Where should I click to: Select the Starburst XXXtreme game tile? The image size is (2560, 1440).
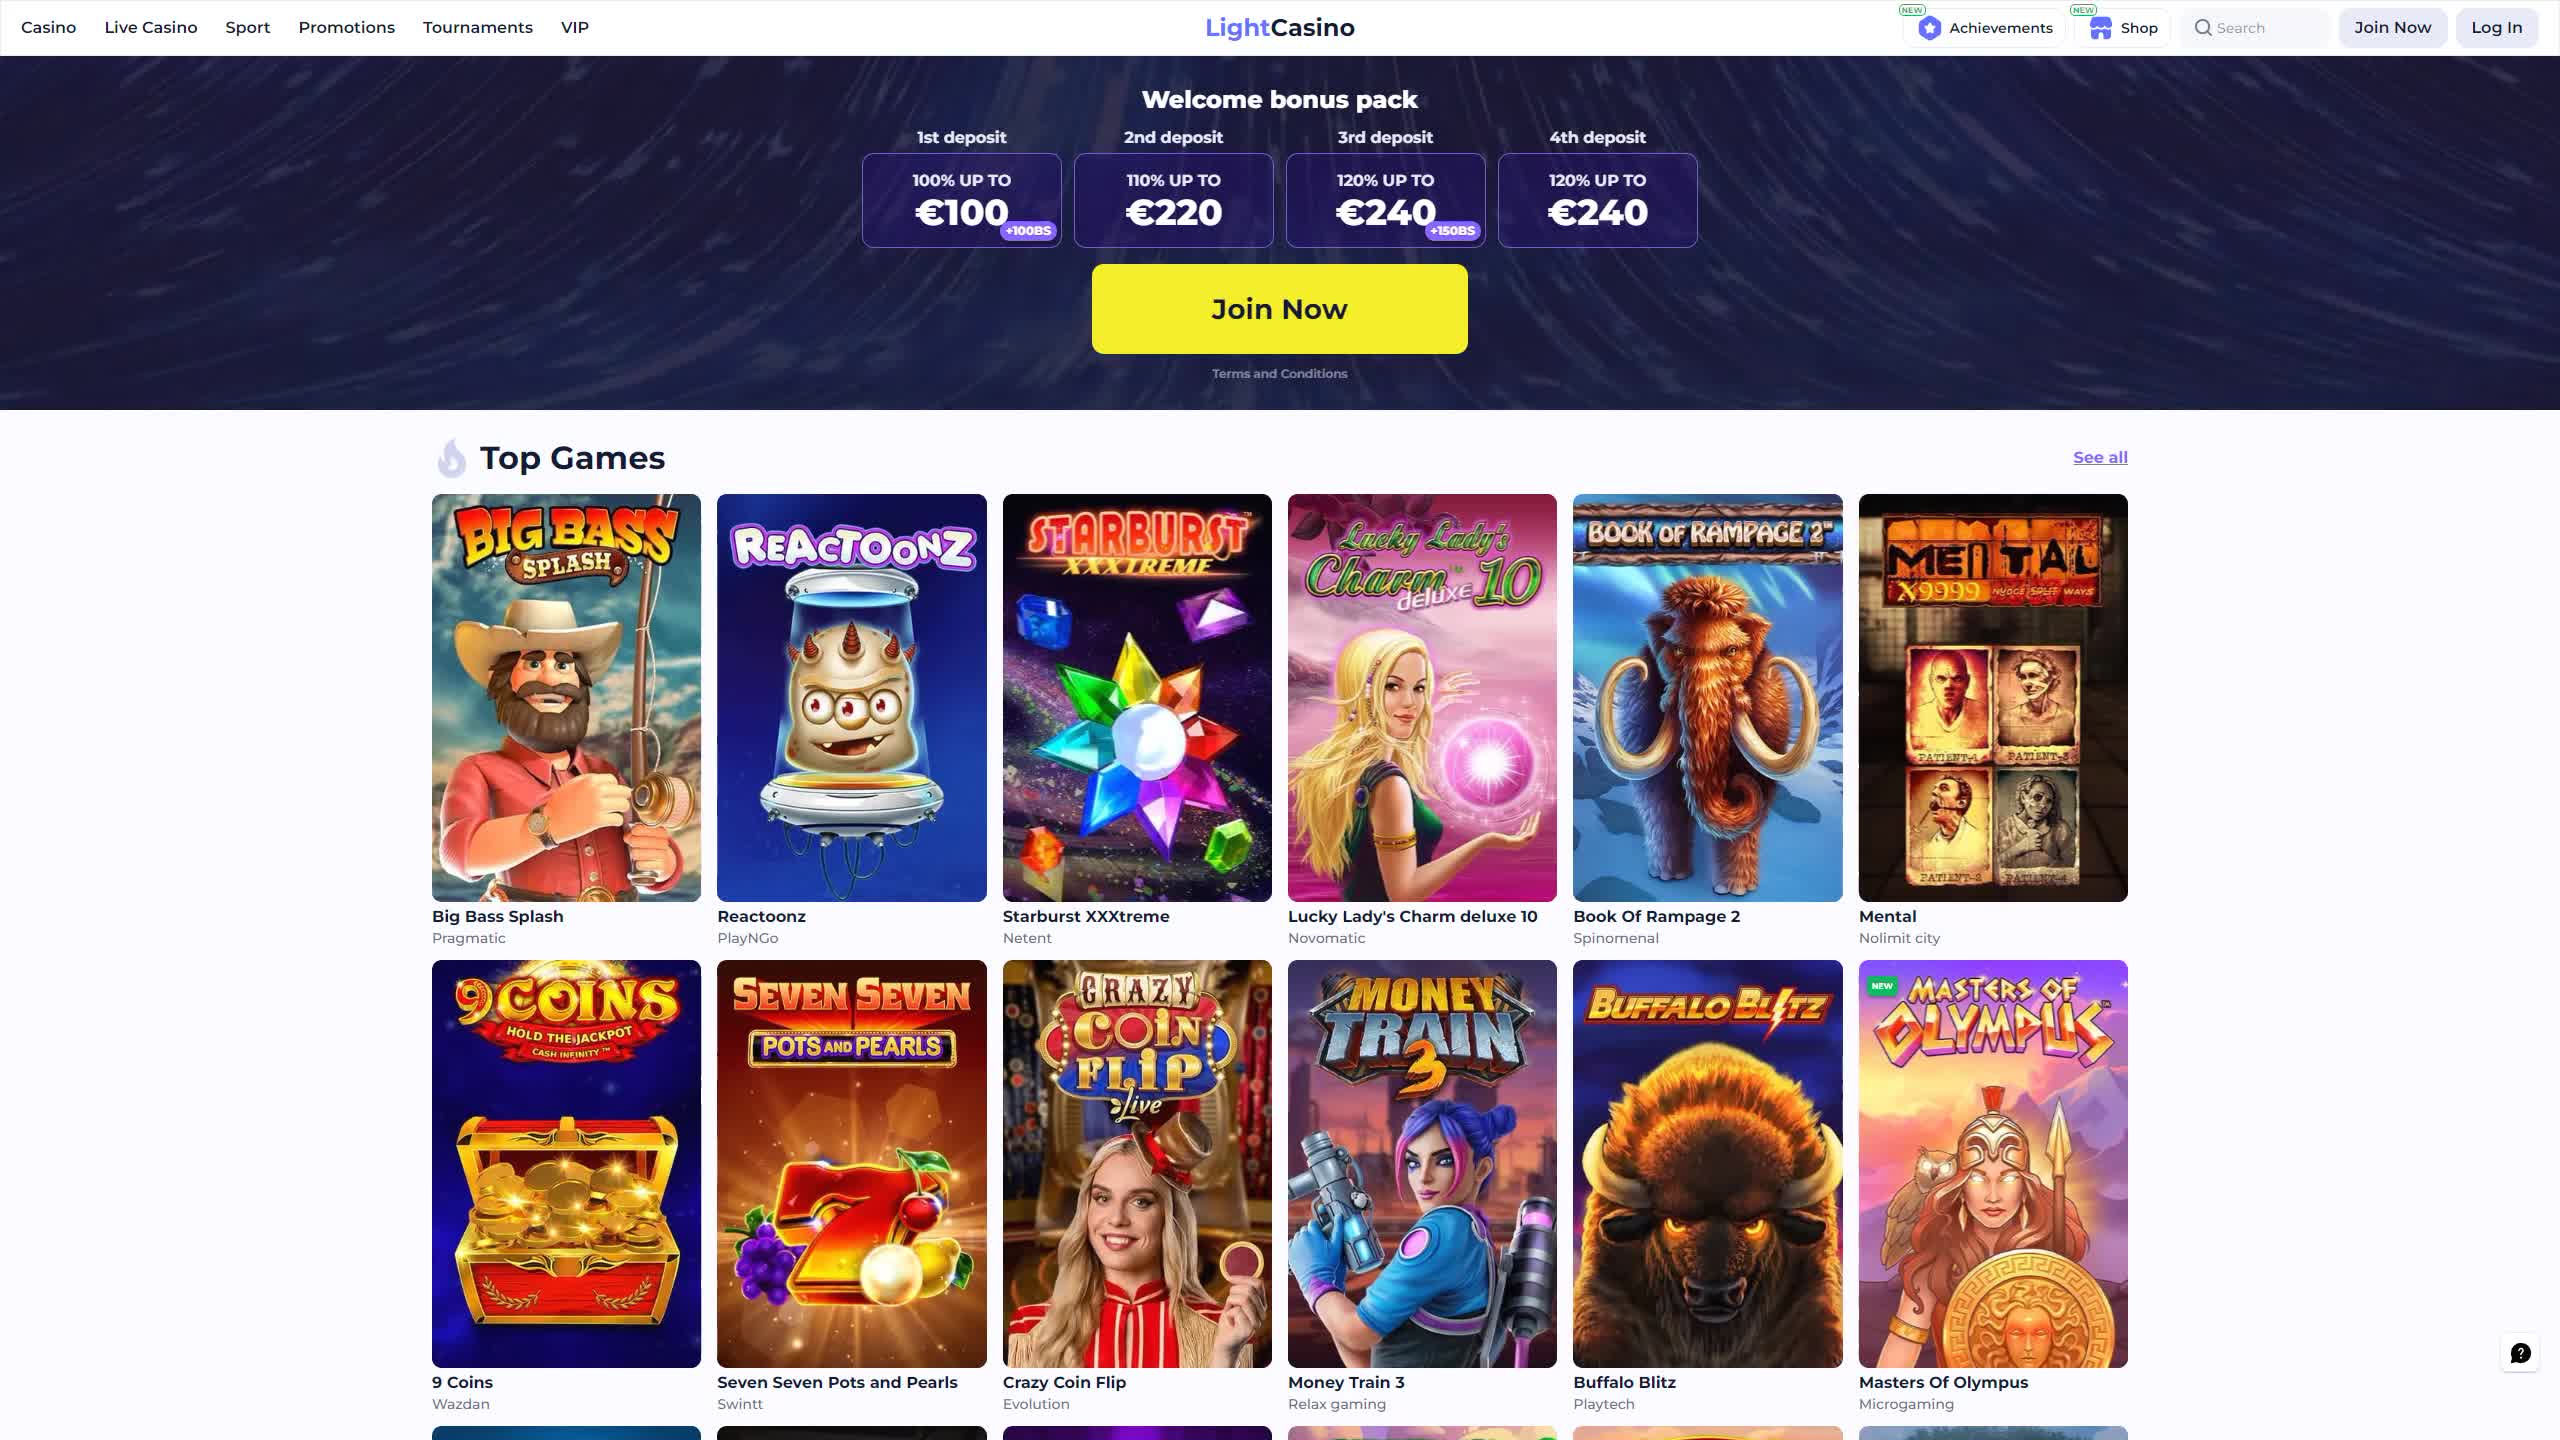coord(1137,697)
